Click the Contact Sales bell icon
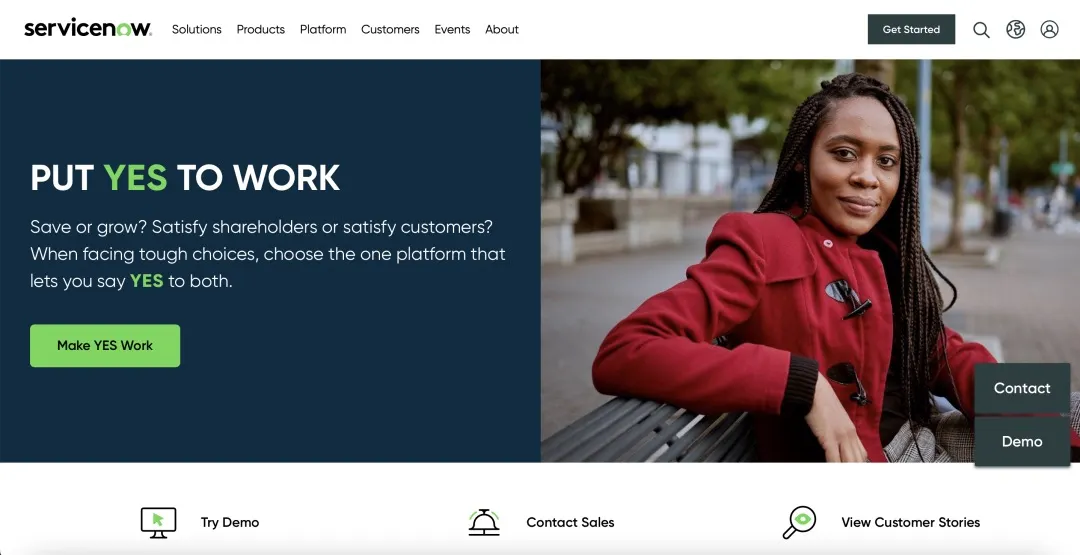Image resolution: width=1080 pixels, height=555 pixels. click(484, 522)
